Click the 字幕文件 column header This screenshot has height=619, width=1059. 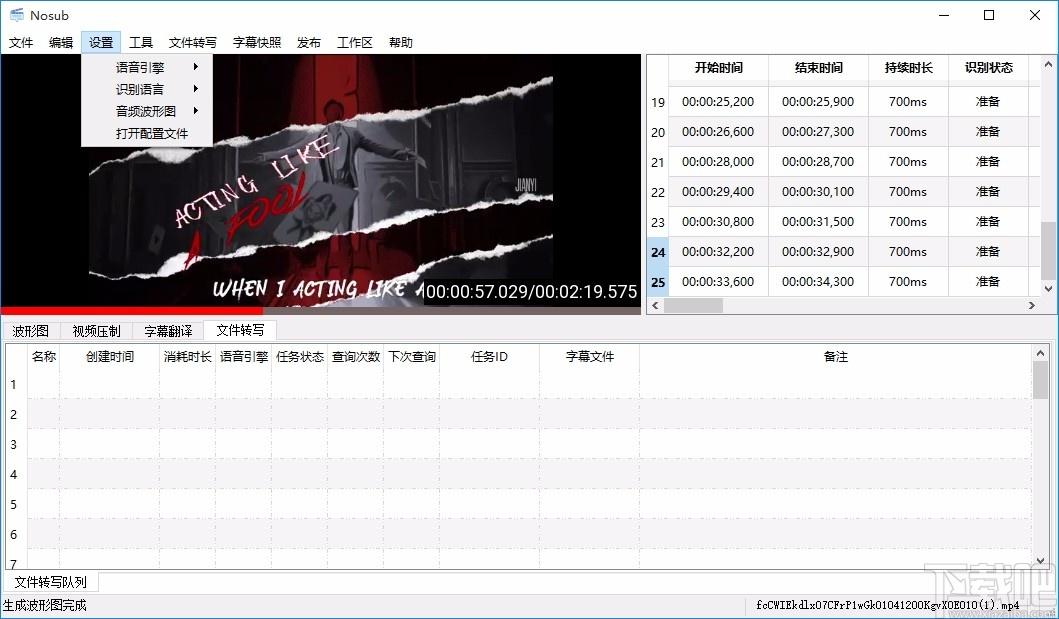coord(590,356)
